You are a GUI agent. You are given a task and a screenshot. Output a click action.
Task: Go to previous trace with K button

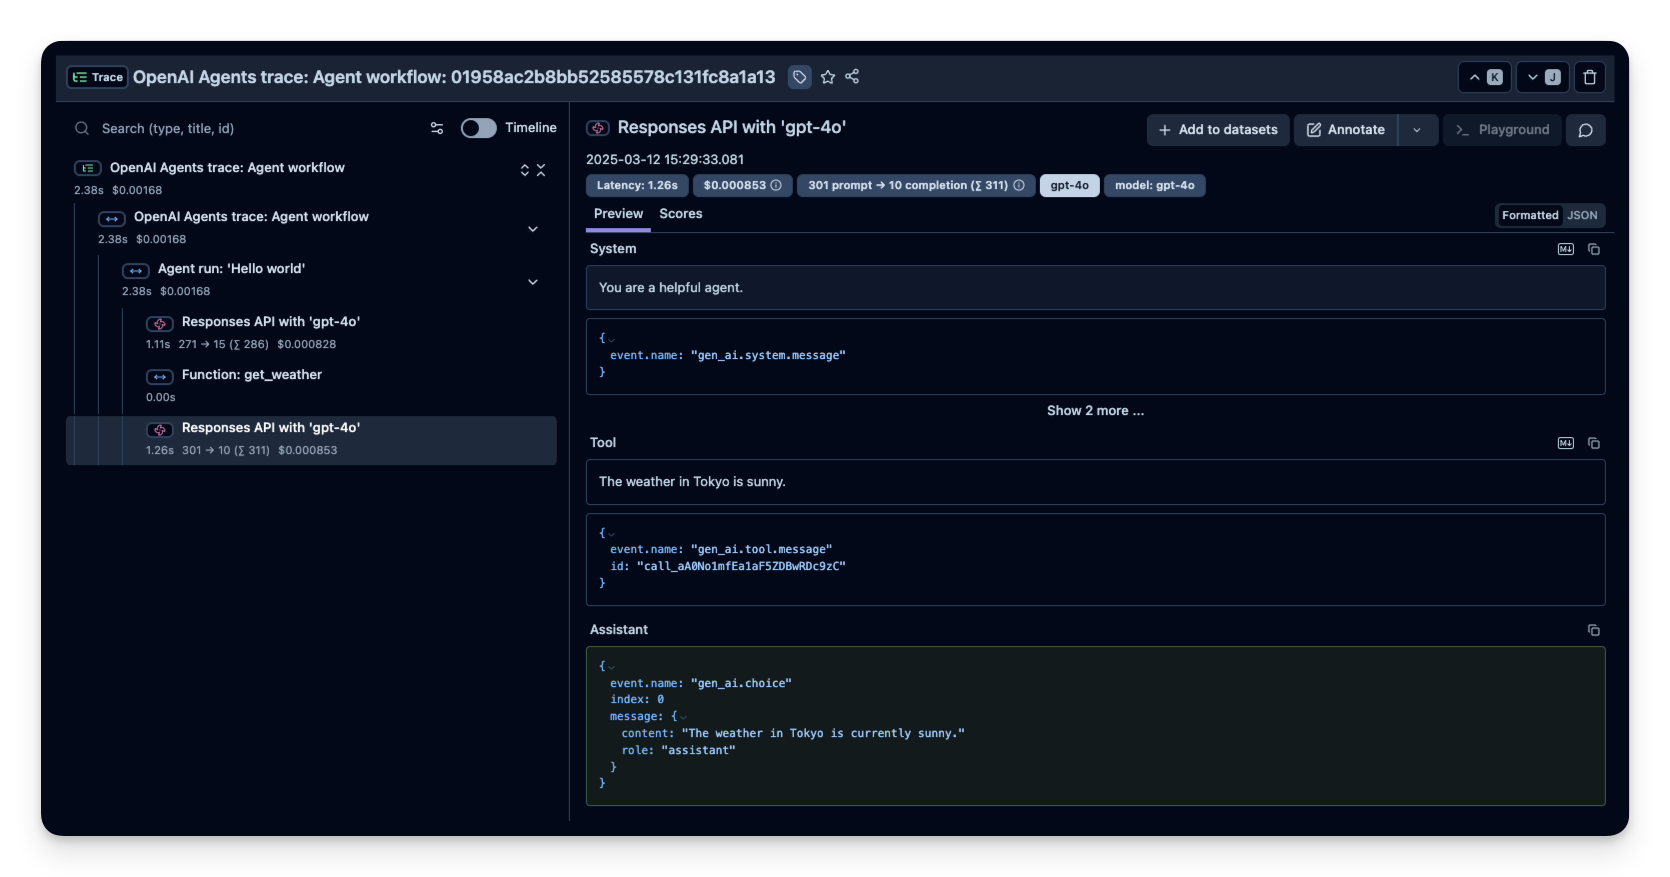pyautogui.click(x=1485, y=77)
